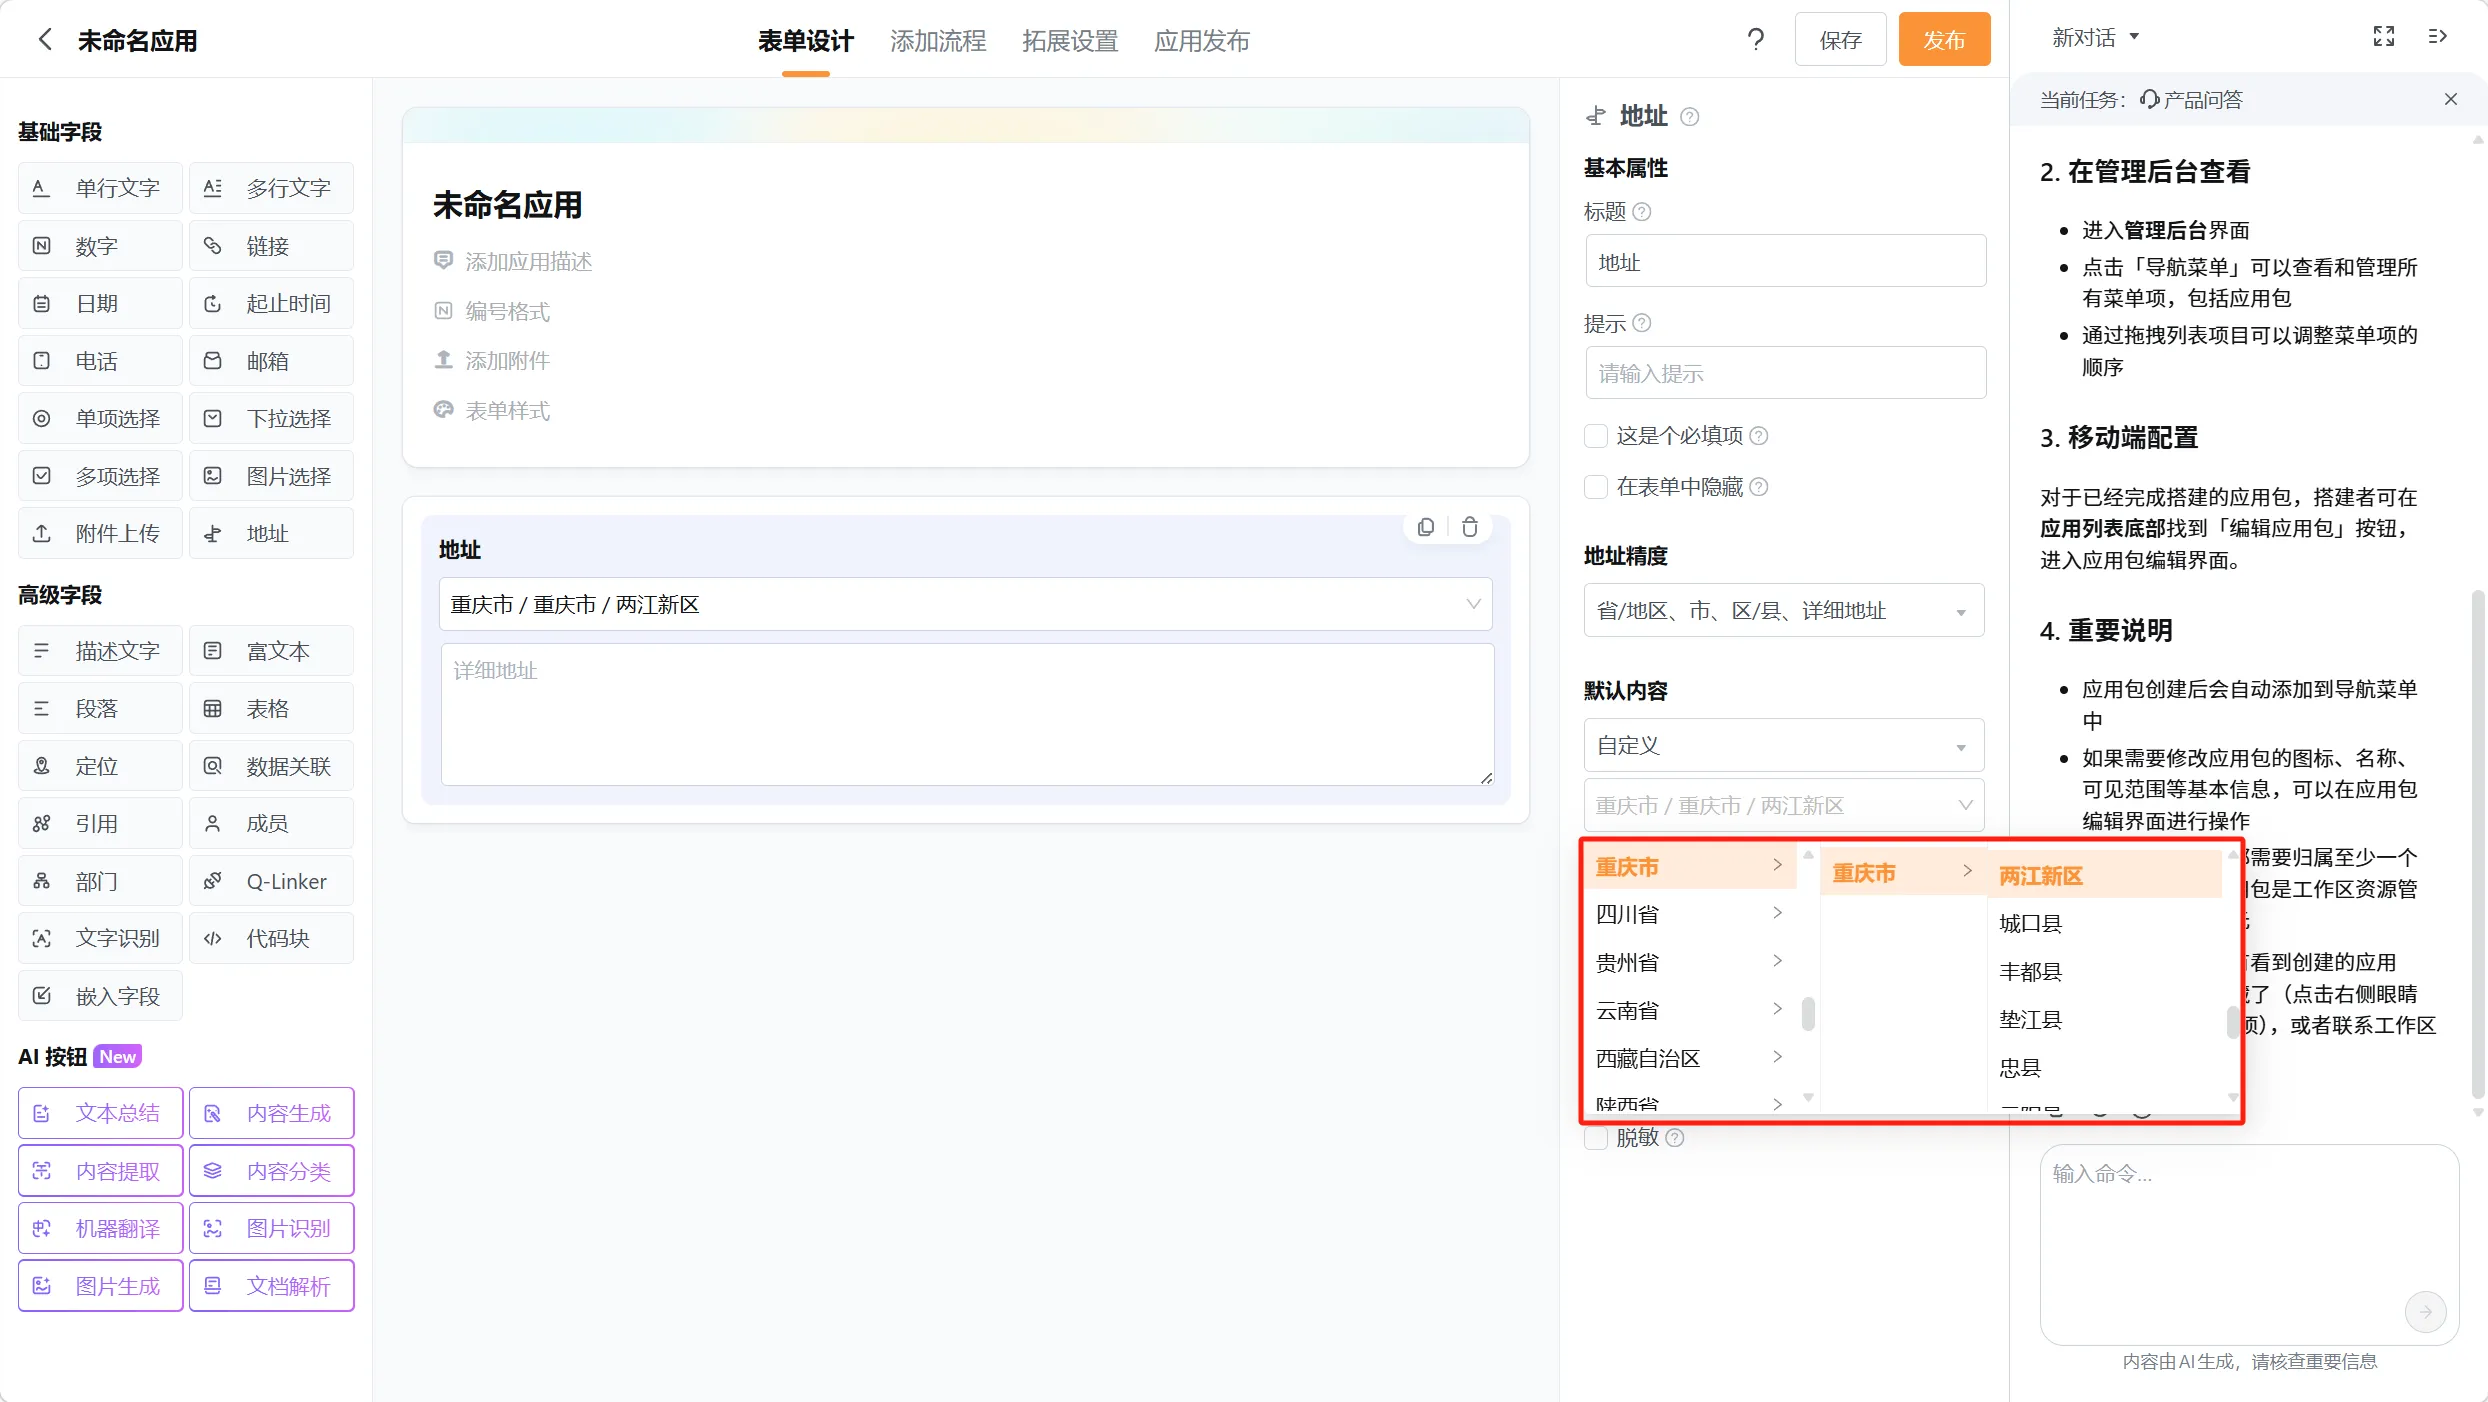
Task: Add 地址 field from 基础字段
Action: pyautogui.click(x=271, y=533)
